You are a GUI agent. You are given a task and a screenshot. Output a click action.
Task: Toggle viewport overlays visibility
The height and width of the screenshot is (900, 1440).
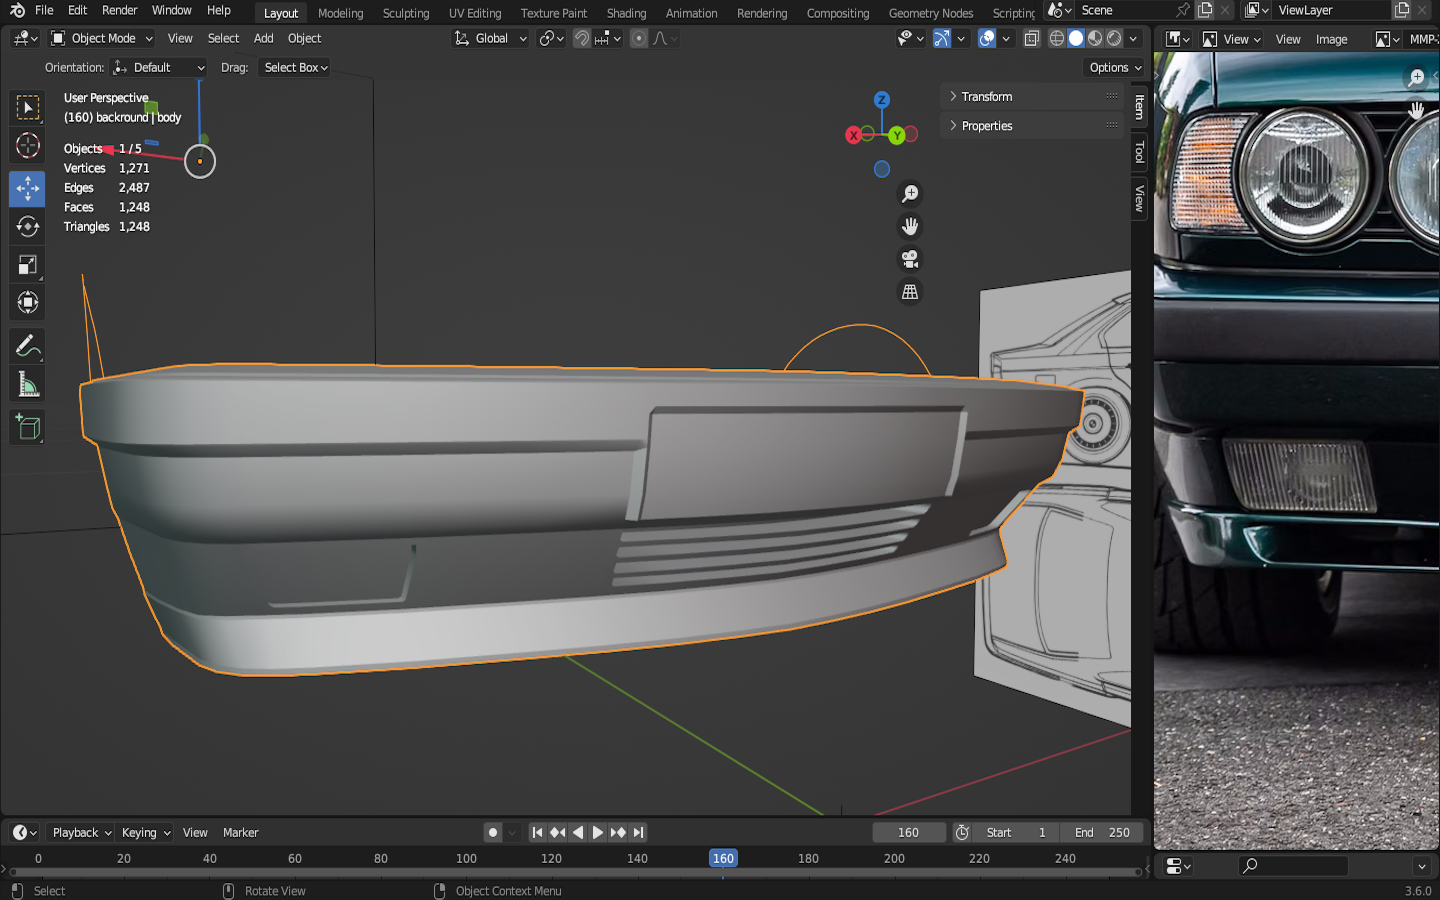click(x=987, y=38)
